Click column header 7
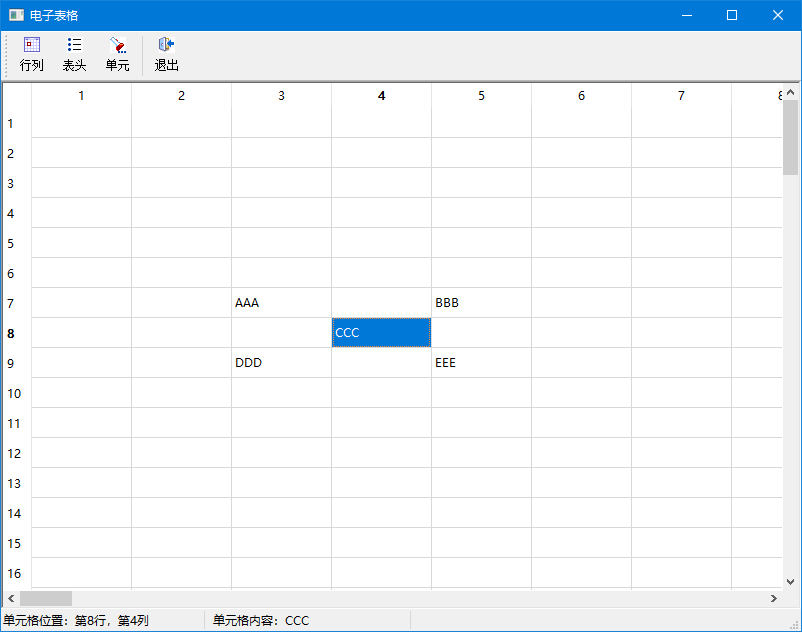This screenshot has width=802, height=632. click(x=681, y=96)
